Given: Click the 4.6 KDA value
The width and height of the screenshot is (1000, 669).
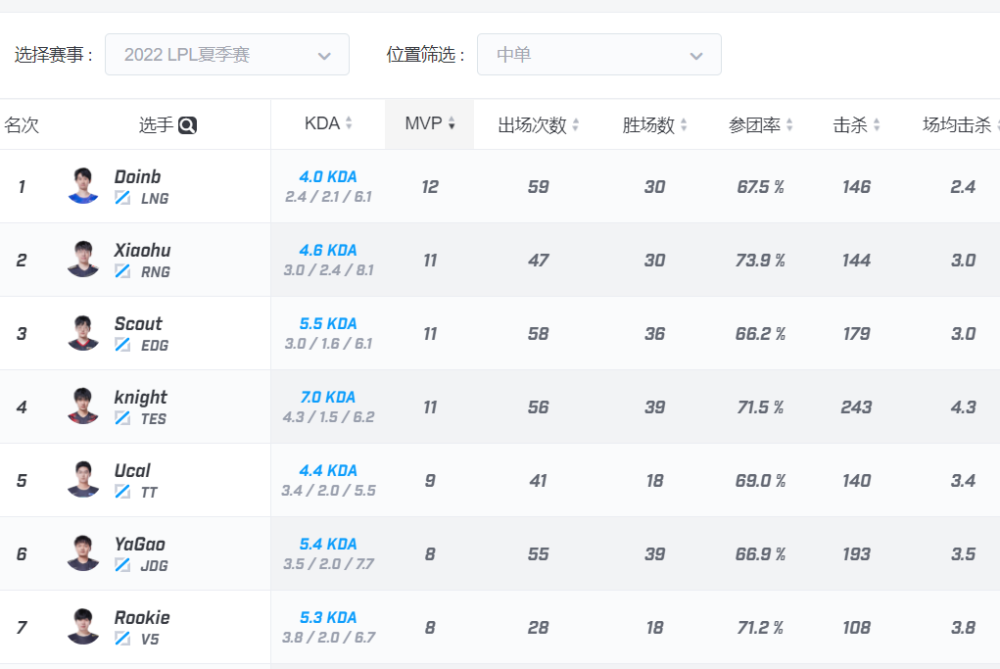Looking at the screenshot, I should [328, 250].
